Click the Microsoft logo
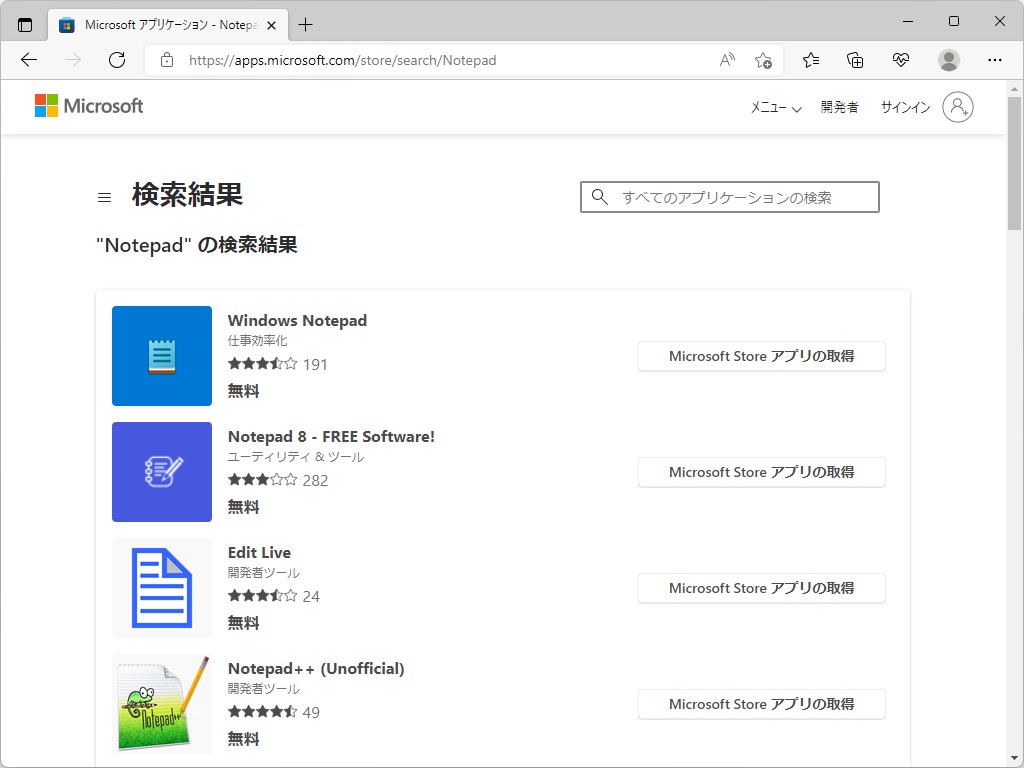 pyautogui.click(x=89, y=106)
